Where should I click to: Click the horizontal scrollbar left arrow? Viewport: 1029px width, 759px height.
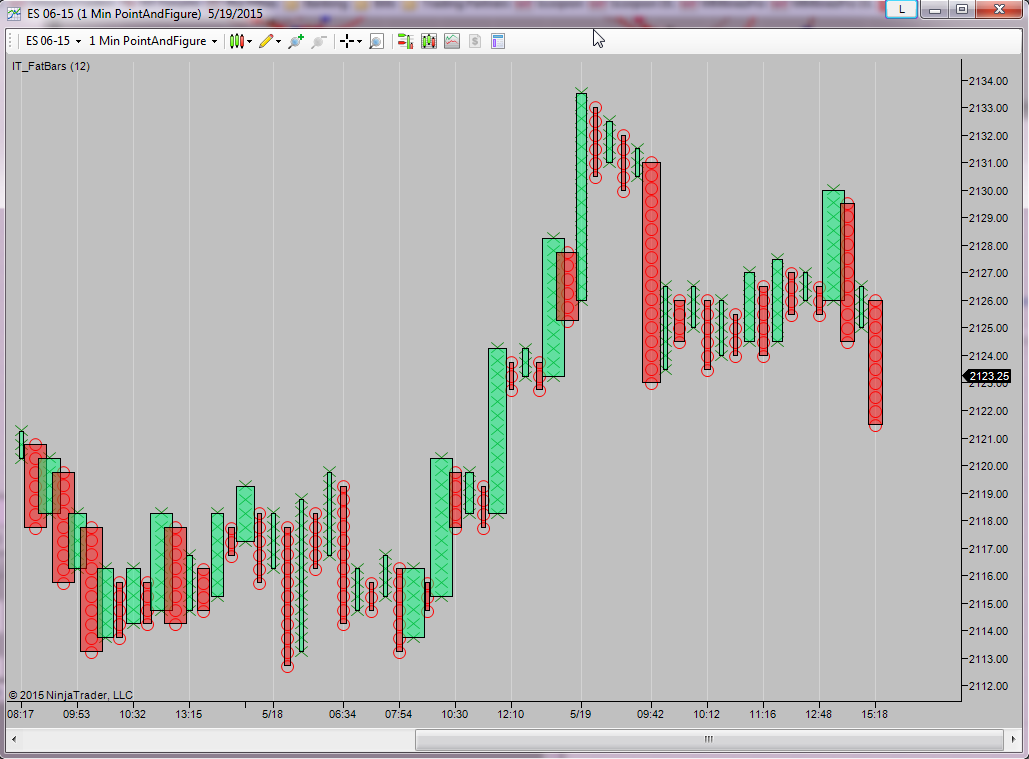pos(14,739)
